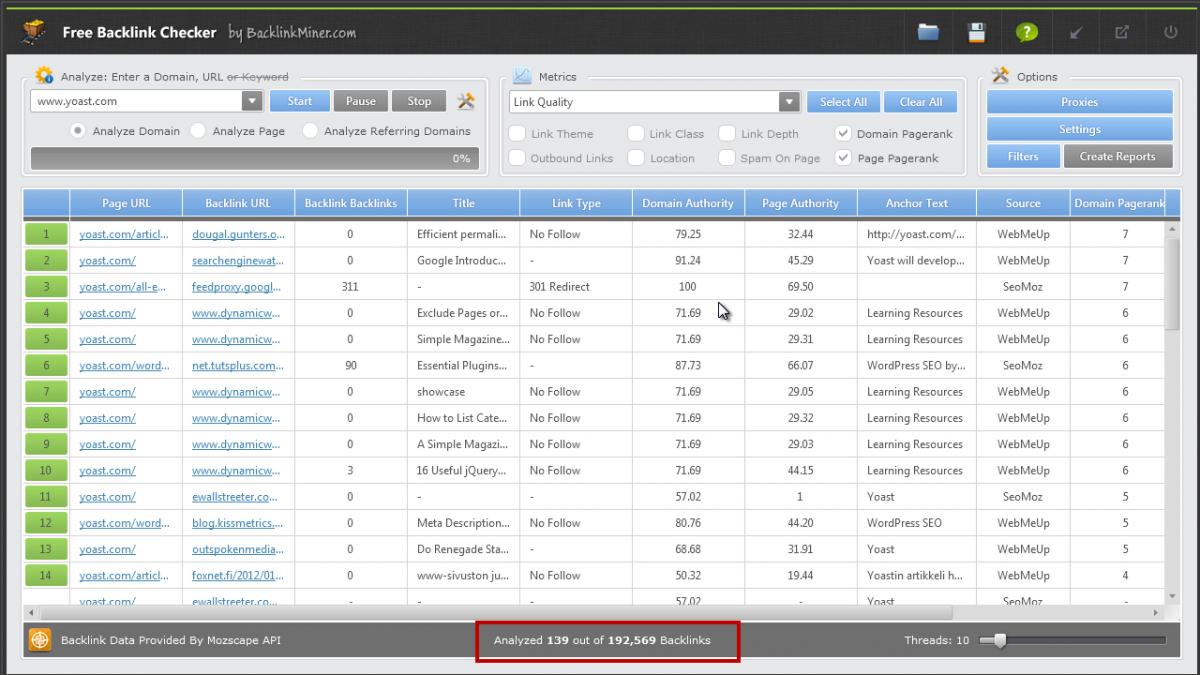
Task: Click Create Reports button
Action: point(1118,156)
